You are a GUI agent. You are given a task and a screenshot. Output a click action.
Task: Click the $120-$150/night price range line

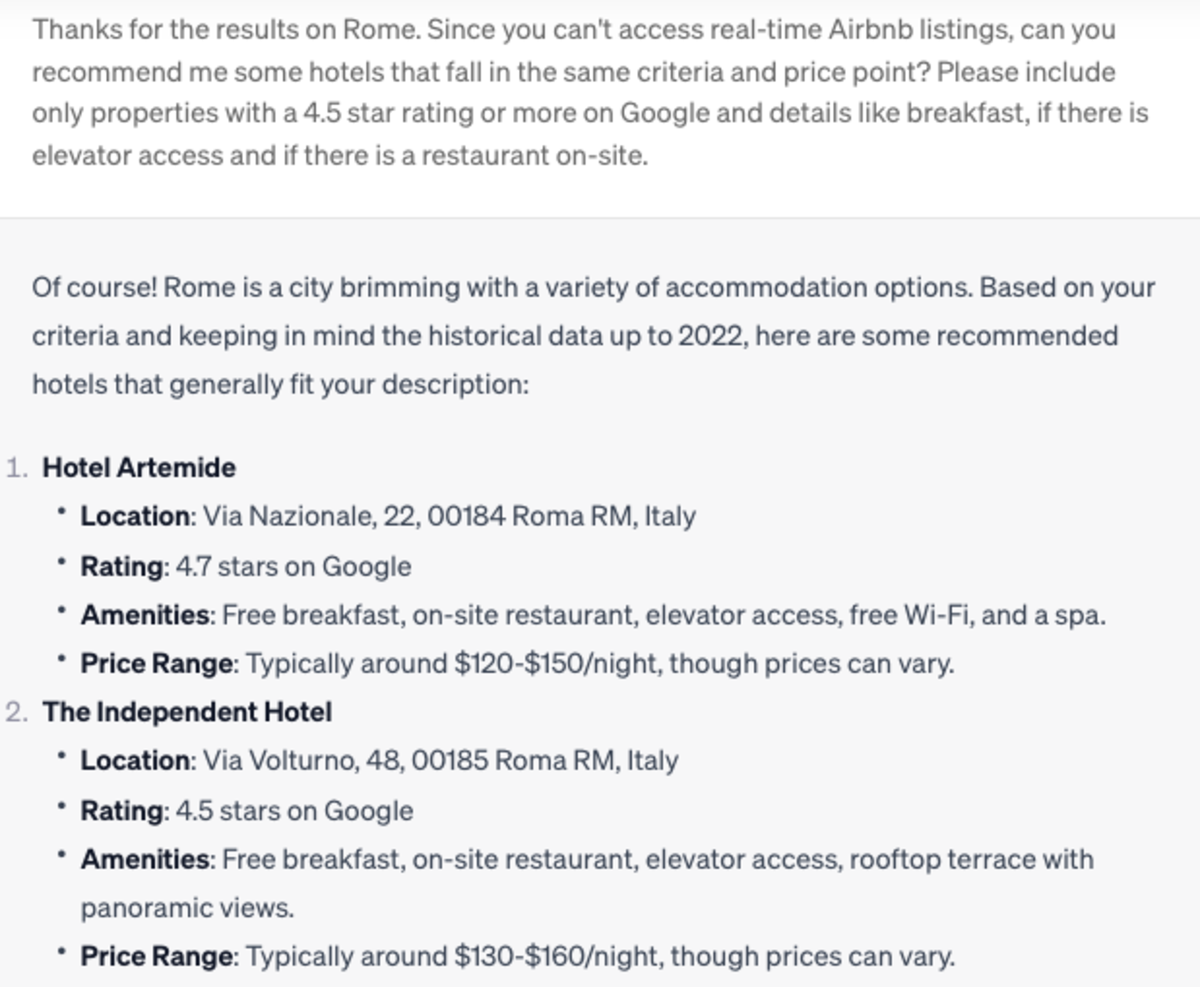pos(517,664)
